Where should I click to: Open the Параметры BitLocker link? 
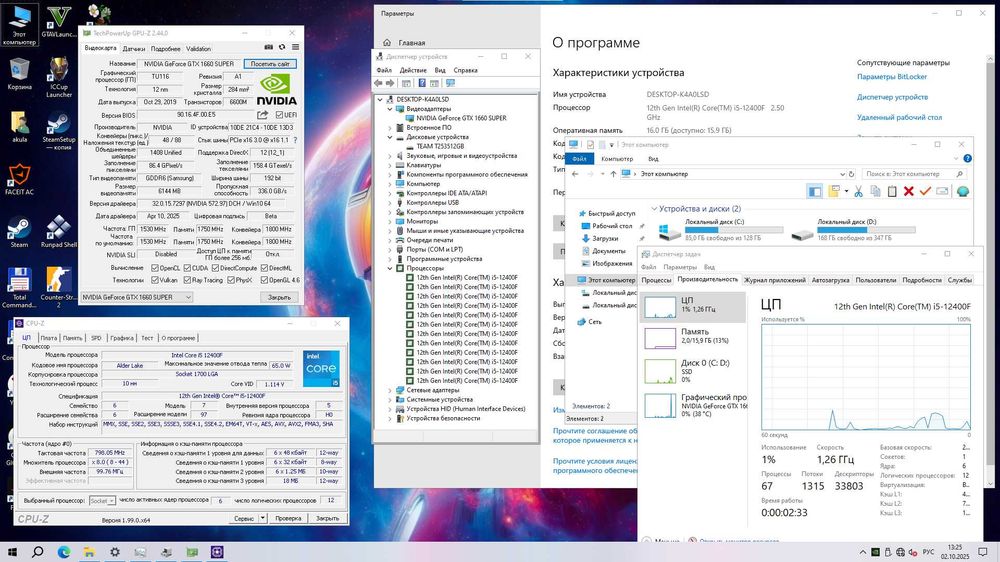892,77
